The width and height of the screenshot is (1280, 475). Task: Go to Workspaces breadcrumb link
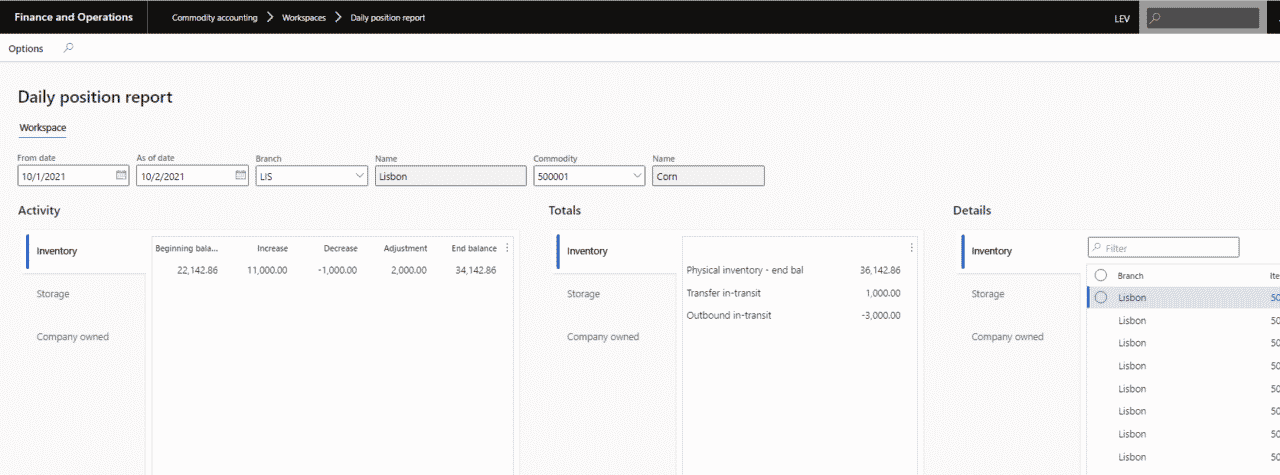(303, 18)
